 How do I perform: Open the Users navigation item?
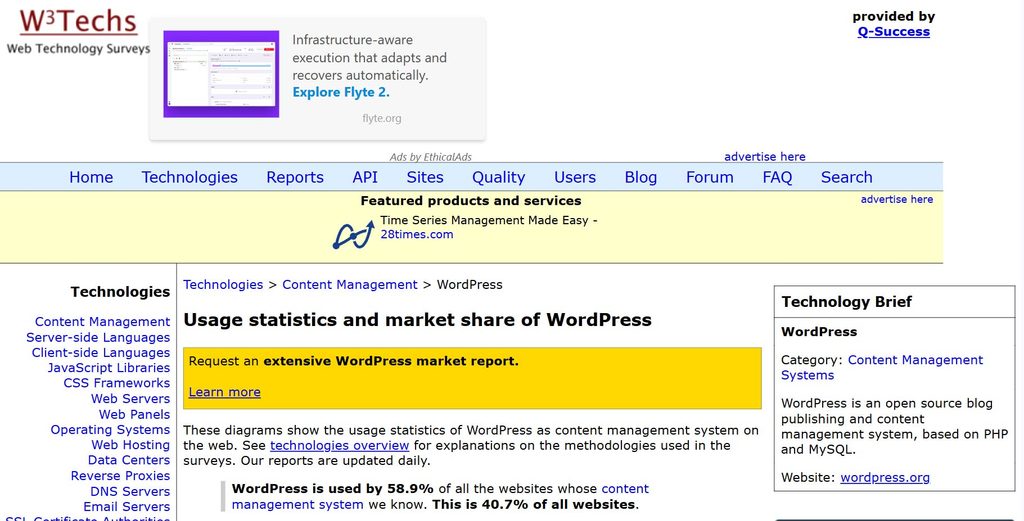click(575, 178)
